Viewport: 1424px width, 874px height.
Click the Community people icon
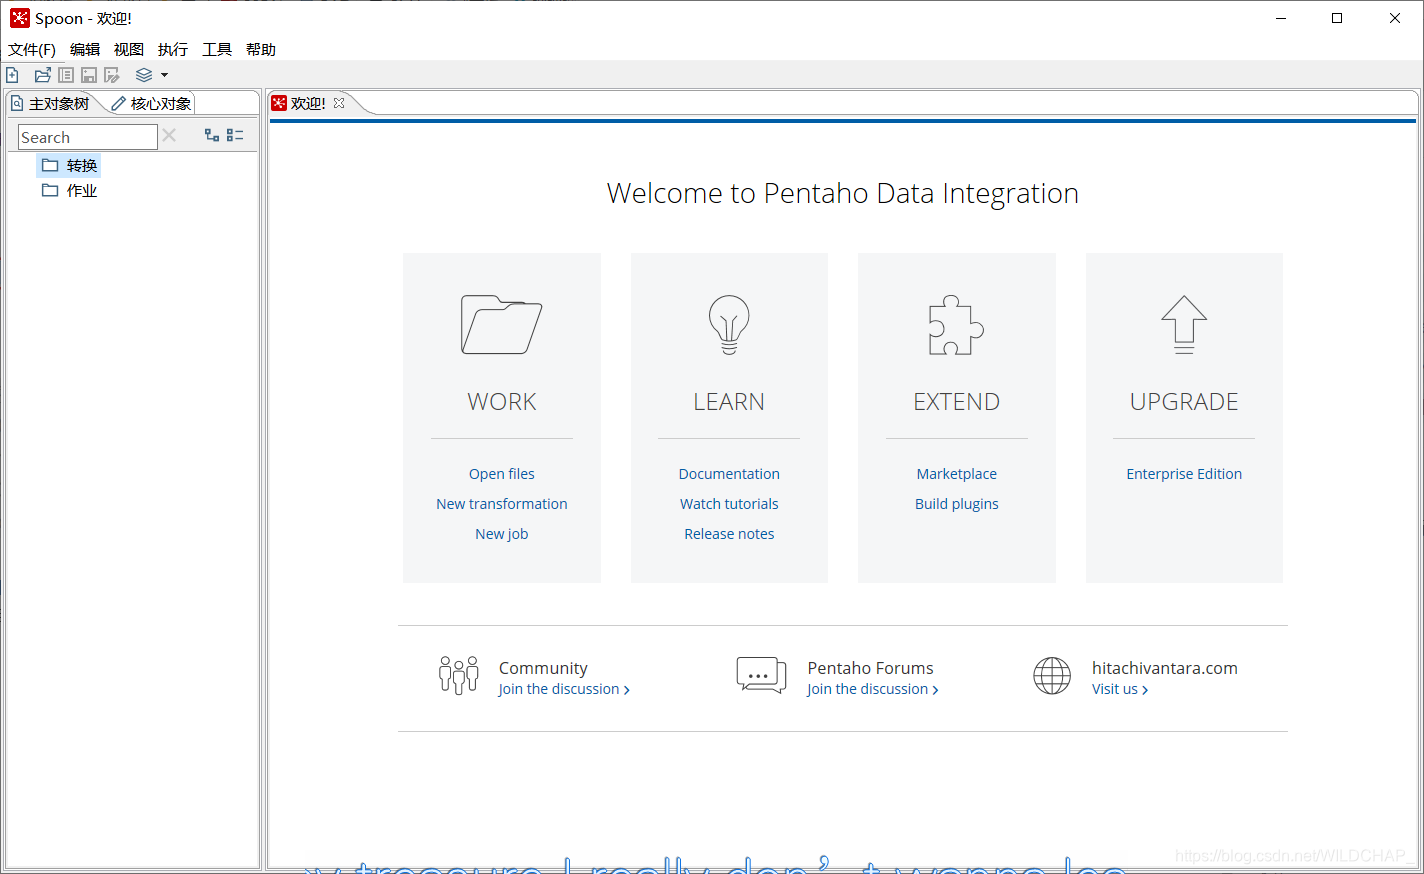(x=459, y=676)
